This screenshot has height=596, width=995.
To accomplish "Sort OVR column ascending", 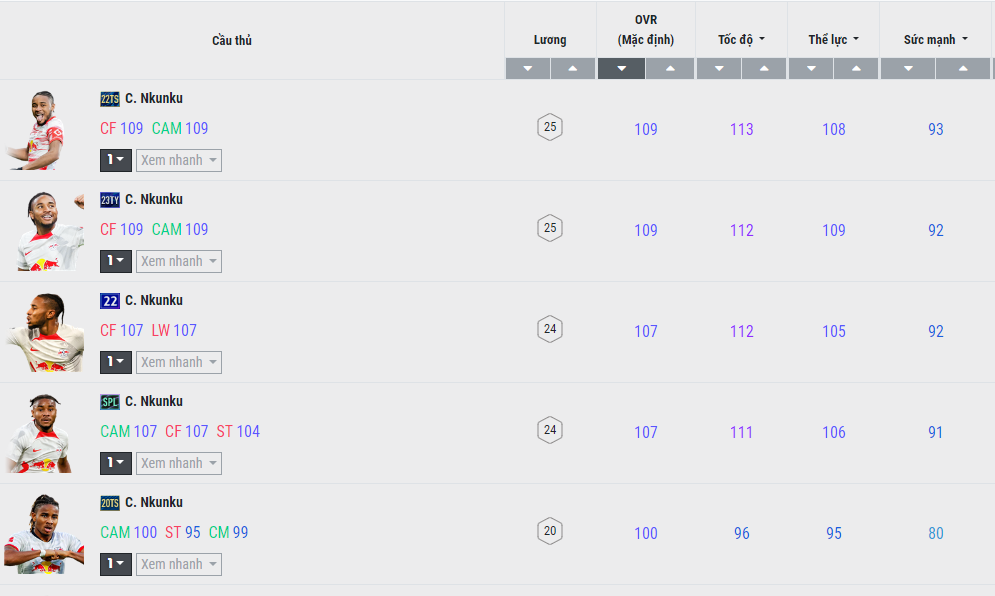I will pyautogui.click(x=670, y=69).
